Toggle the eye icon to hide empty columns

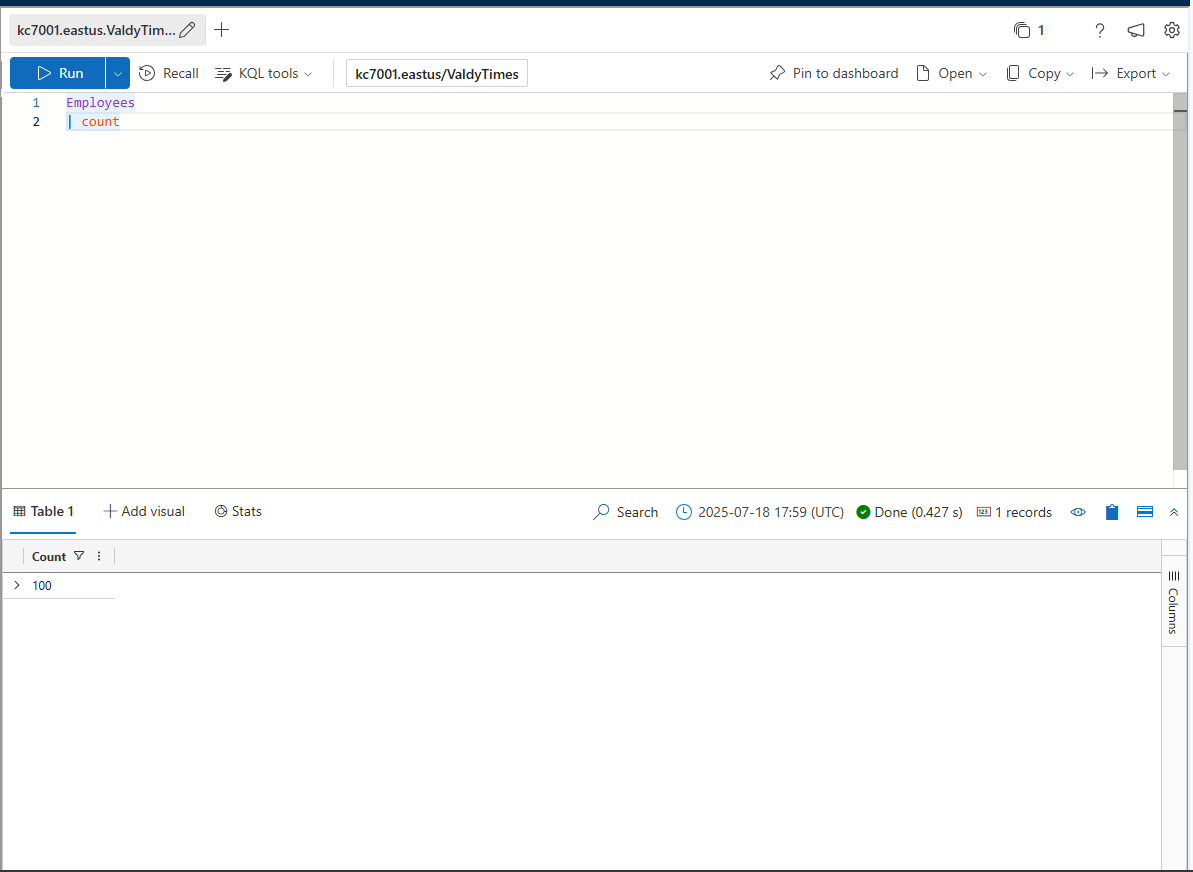pyautogui.click(x=1078, y=512)
